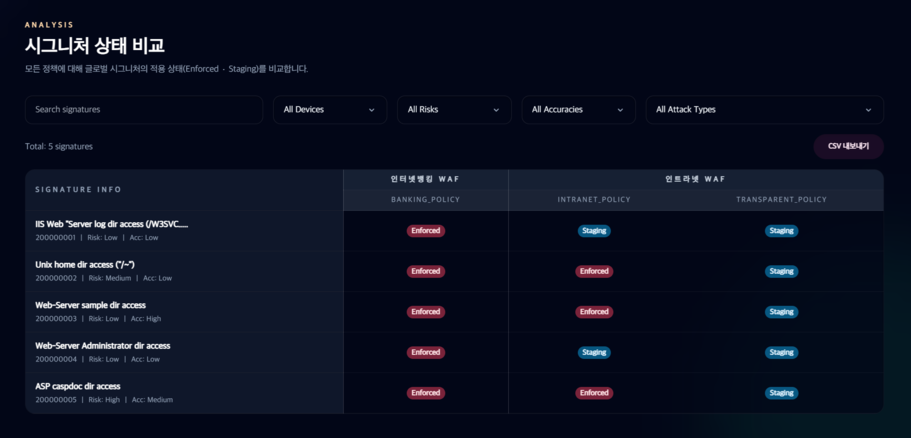Open the All Accuracies dropdown

click(578, 110)
